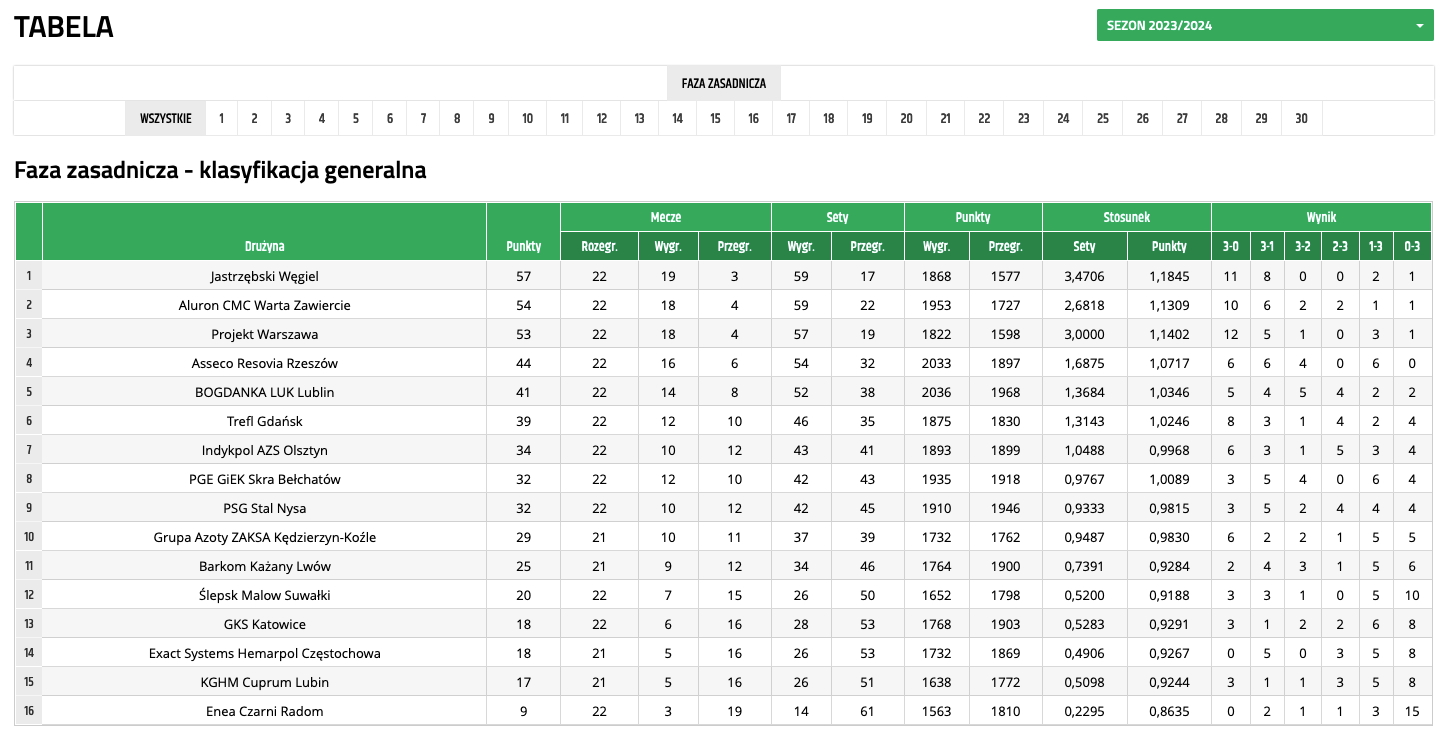Open Grupa Azoty ZAKSA Kędzierzyn-Koźle entry
1449x740 pixels.
tap(264, 537)
